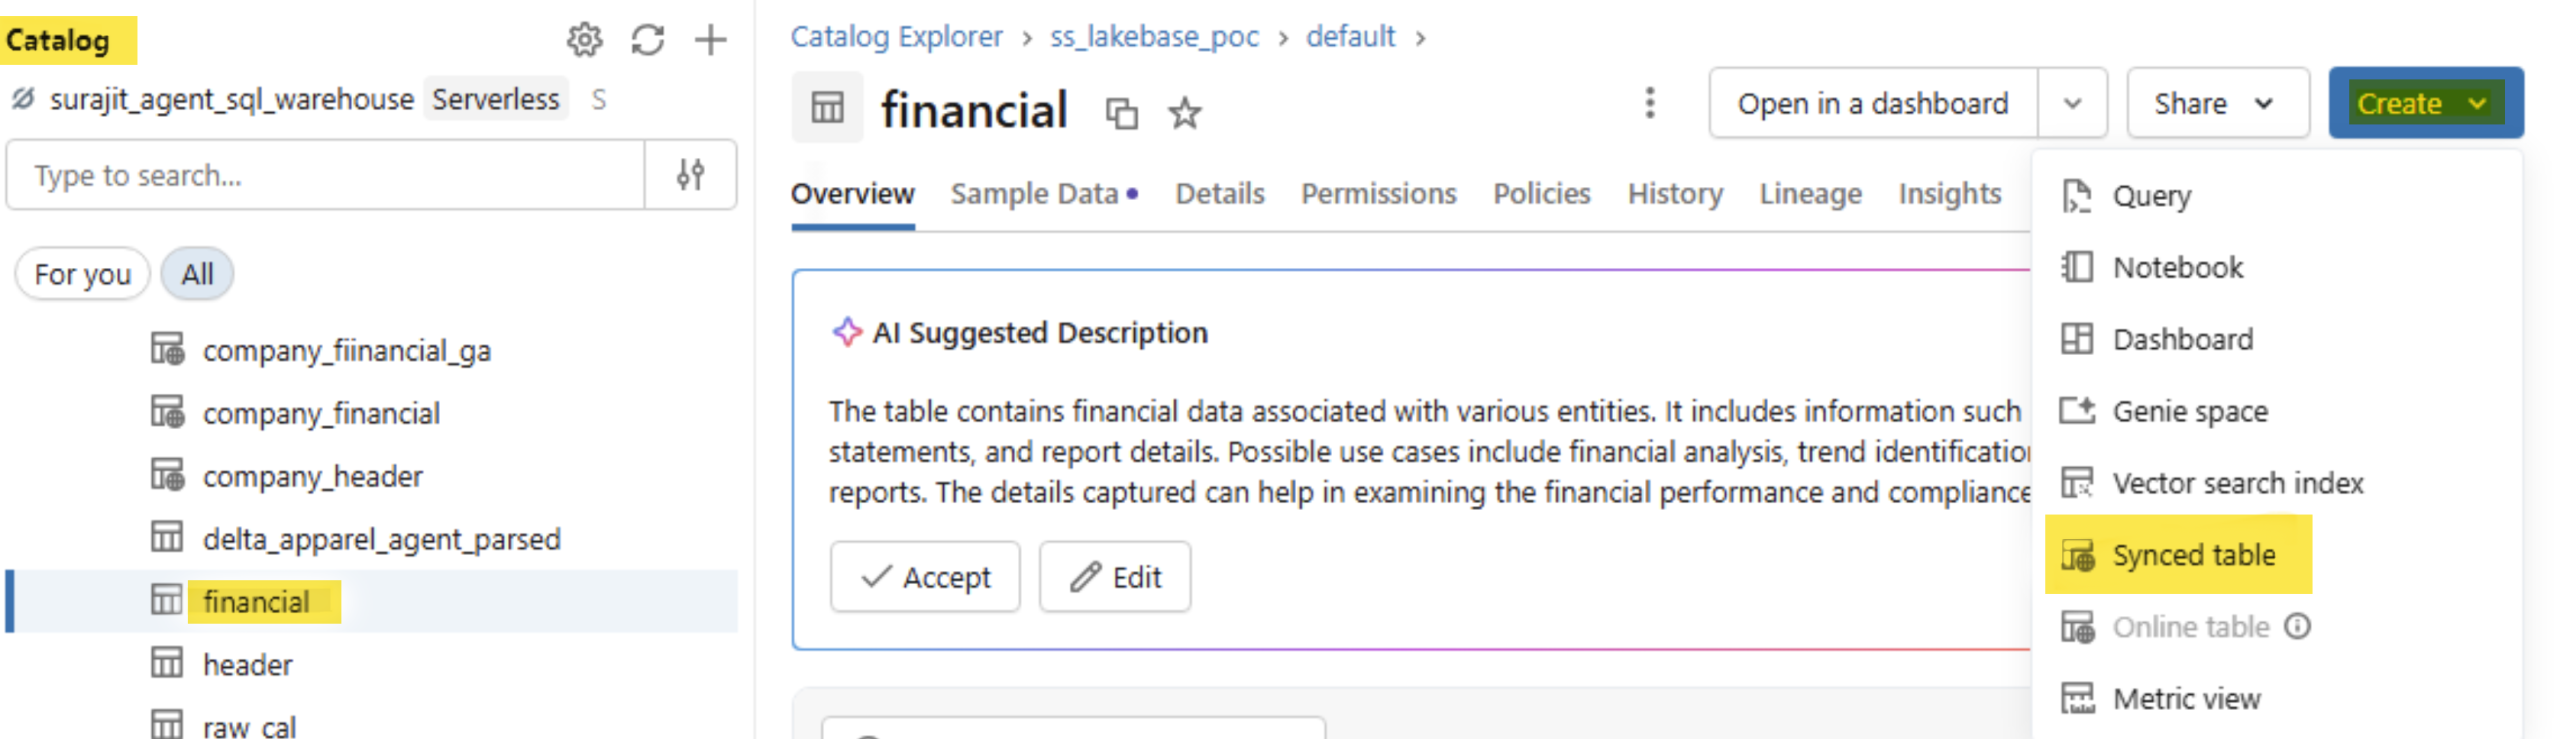The height and width of the screenshot is (739, 2560).
Task: Open catalog settings gear icon
Action: coord(584,40)
